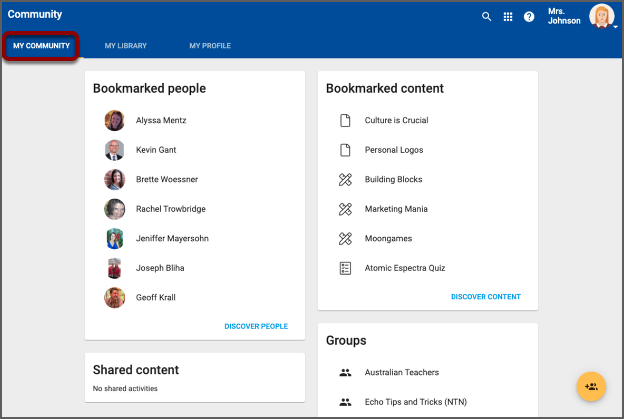
Task: Open the apps grid launcher
Action: tap(508, 17)
